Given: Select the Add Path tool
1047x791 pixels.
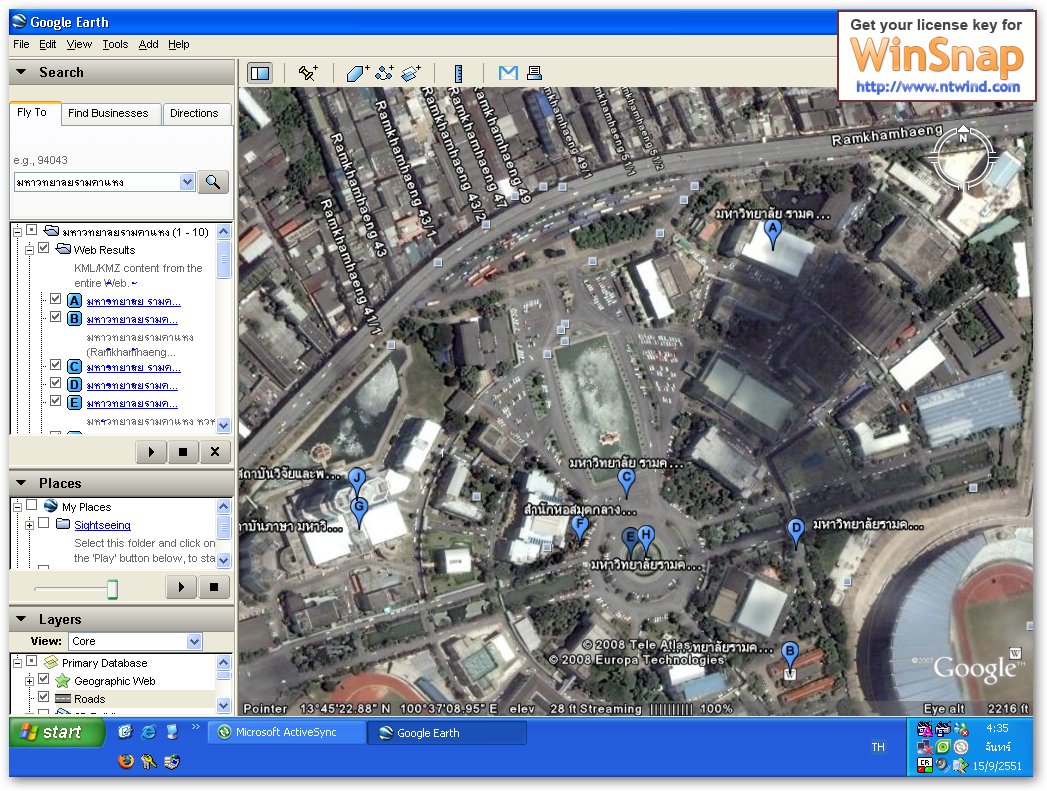Looking at the screenshot, I should pyautogui.click(x=384, y=73).
